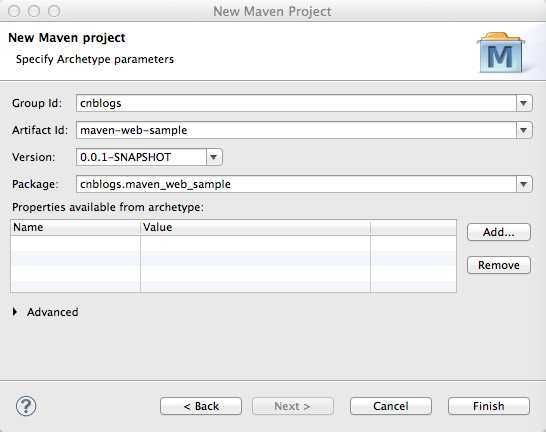Expand the Advanced section triangle
Image resolution: width=546 pixels, height=432 pixels.
point(15,312)
